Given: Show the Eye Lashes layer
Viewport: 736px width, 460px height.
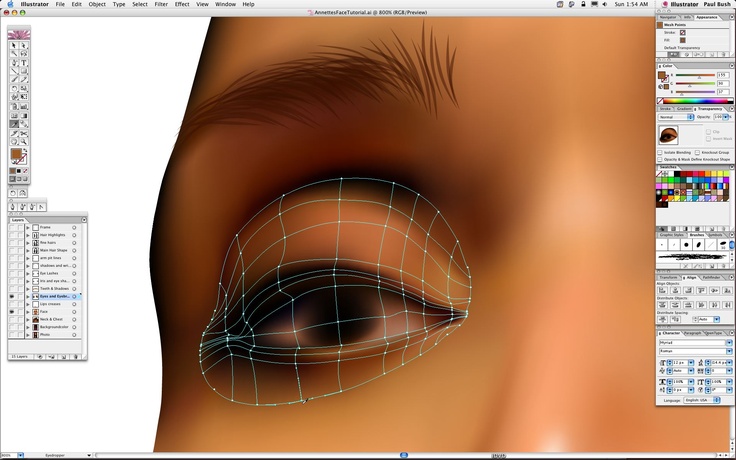Looking at the screenshot, I should 11,273.
